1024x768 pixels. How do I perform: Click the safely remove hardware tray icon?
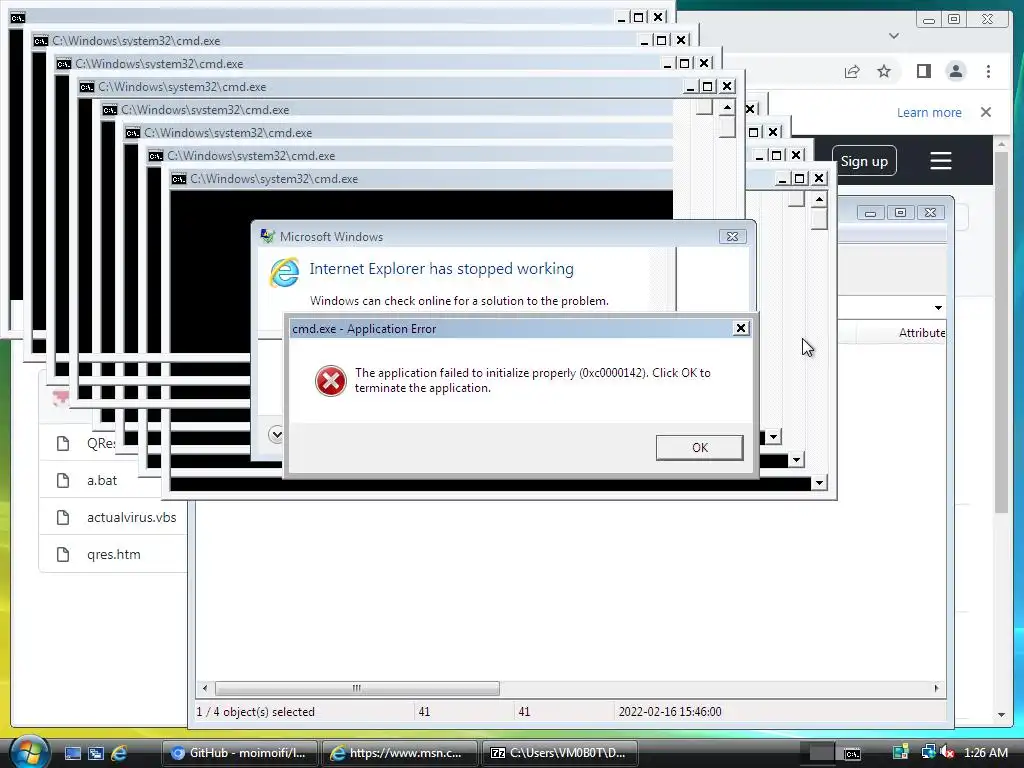click(901, 753)
